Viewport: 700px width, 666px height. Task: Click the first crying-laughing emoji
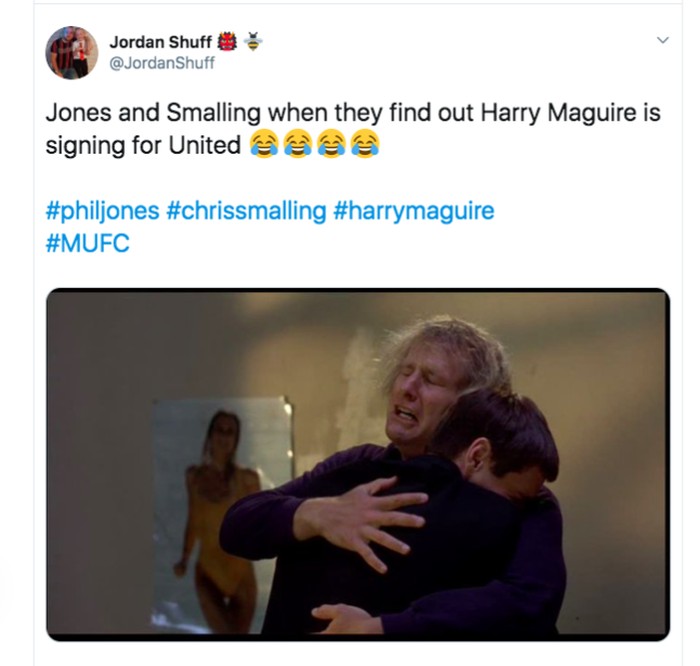[x=263, y=144]
